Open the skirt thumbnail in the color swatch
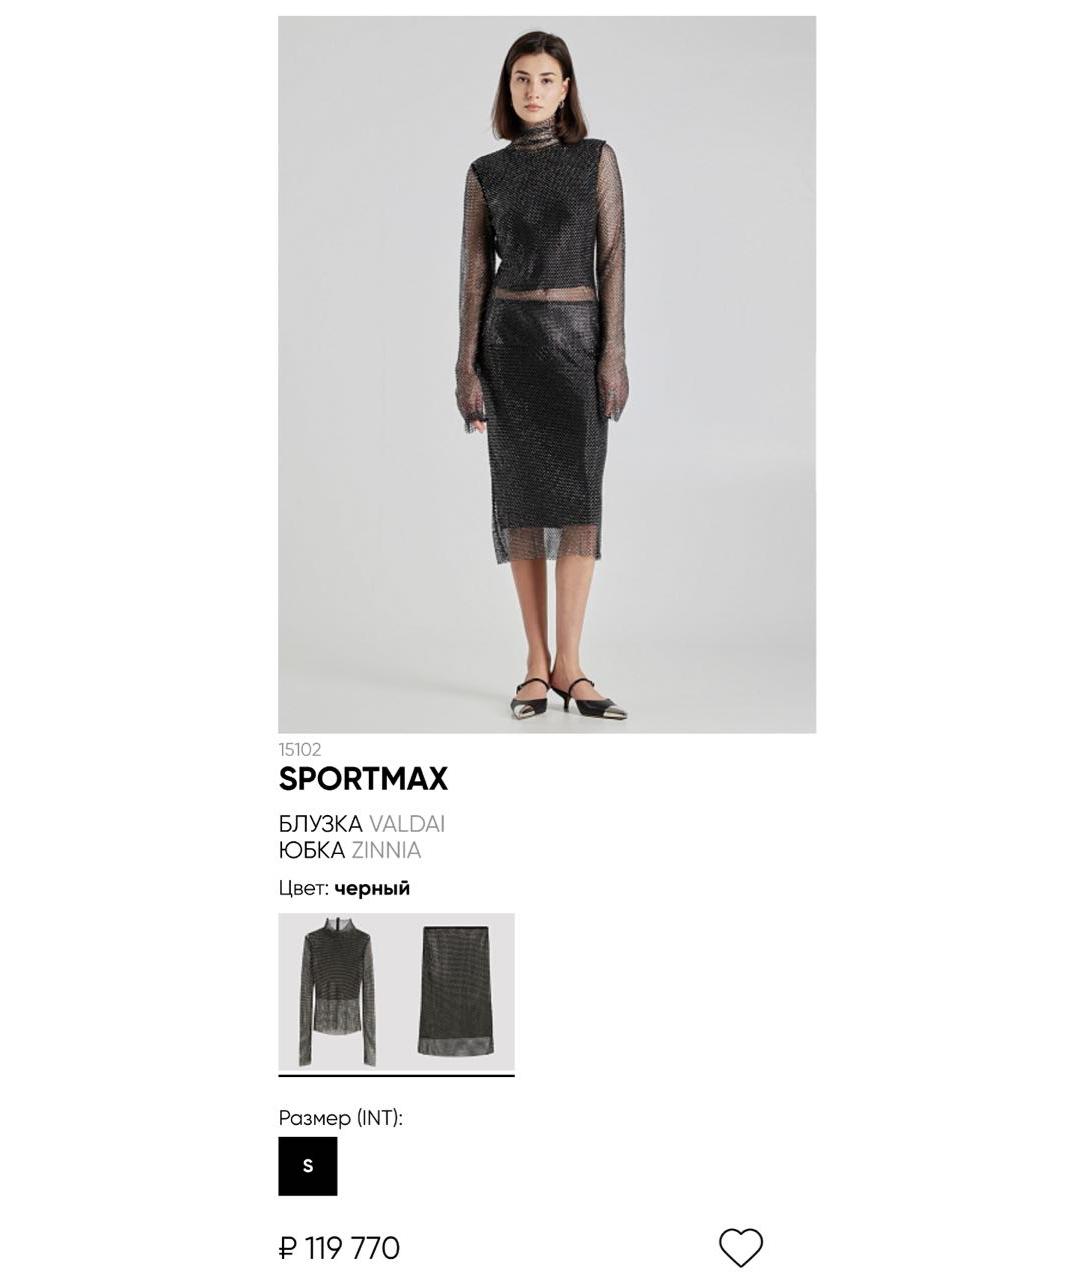 [x=455, y=990]
